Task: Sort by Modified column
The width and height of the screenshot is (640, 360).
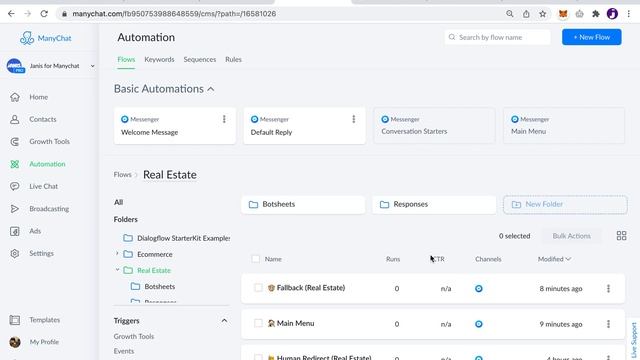Action: [x=554, y=259]
